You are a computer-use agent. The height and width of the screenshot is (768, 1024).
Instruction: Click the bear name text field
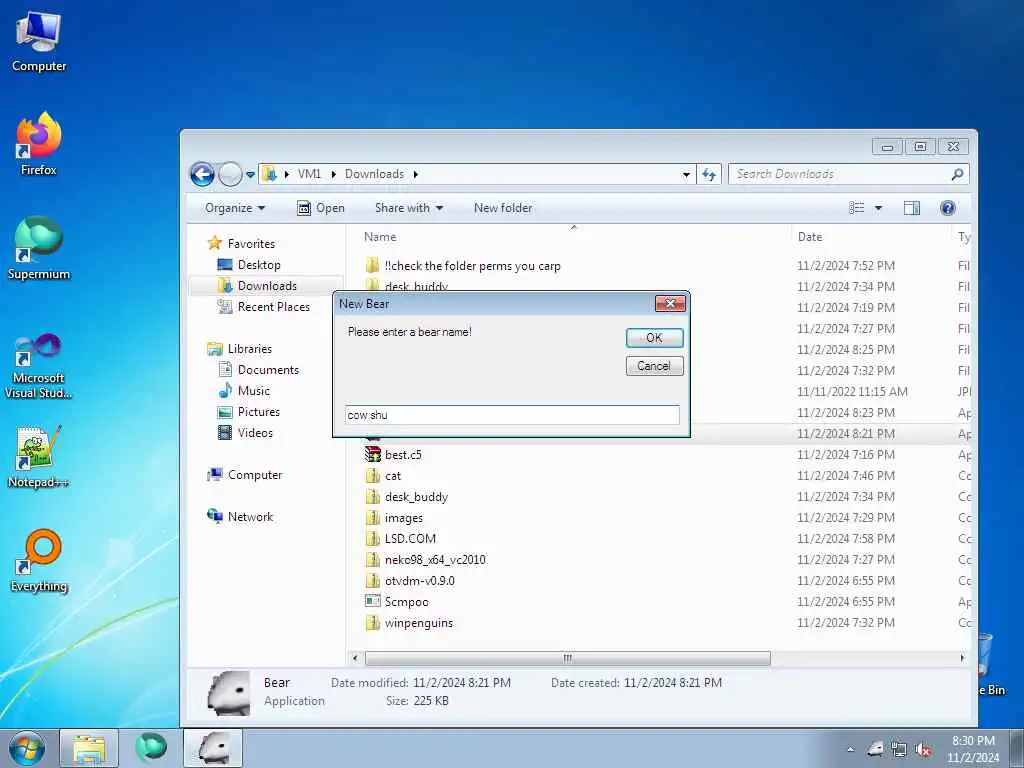click(512, 415)
